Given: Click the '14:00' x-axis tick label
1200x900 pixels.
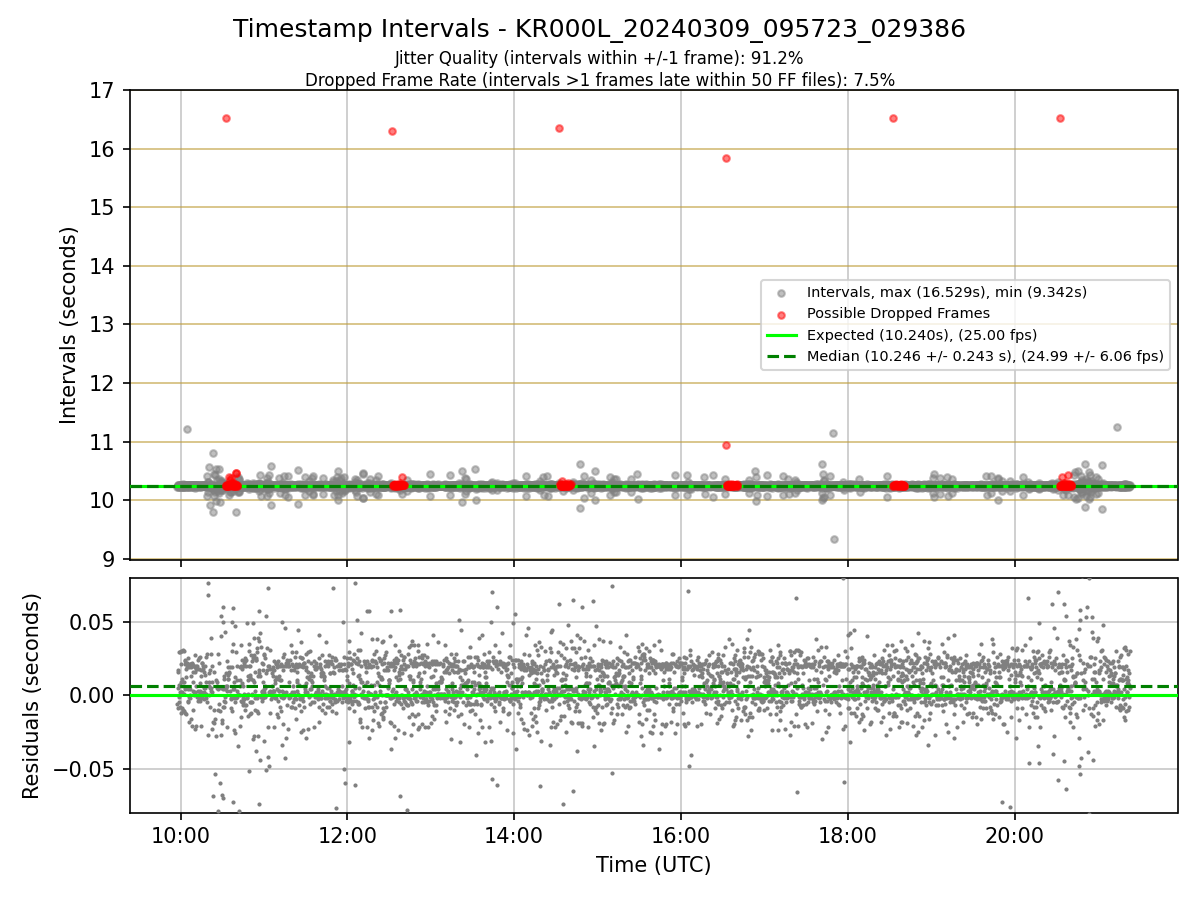Looking at the screenshot, I should [514, 836].
